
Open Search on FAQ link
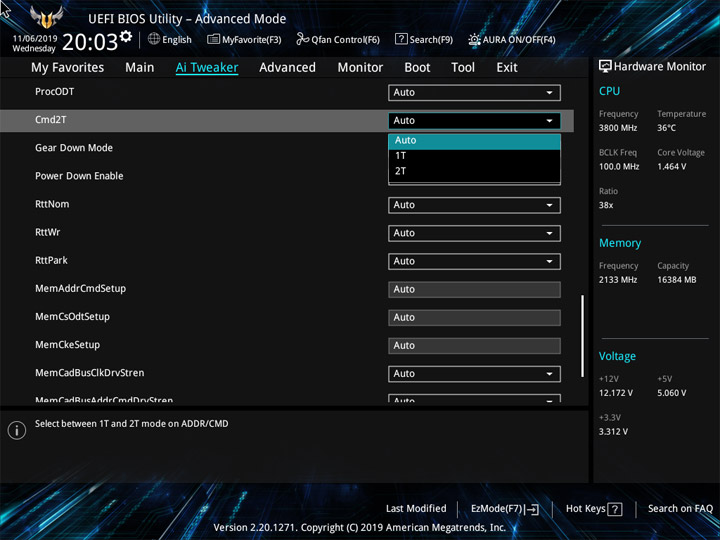click(680, 508)
